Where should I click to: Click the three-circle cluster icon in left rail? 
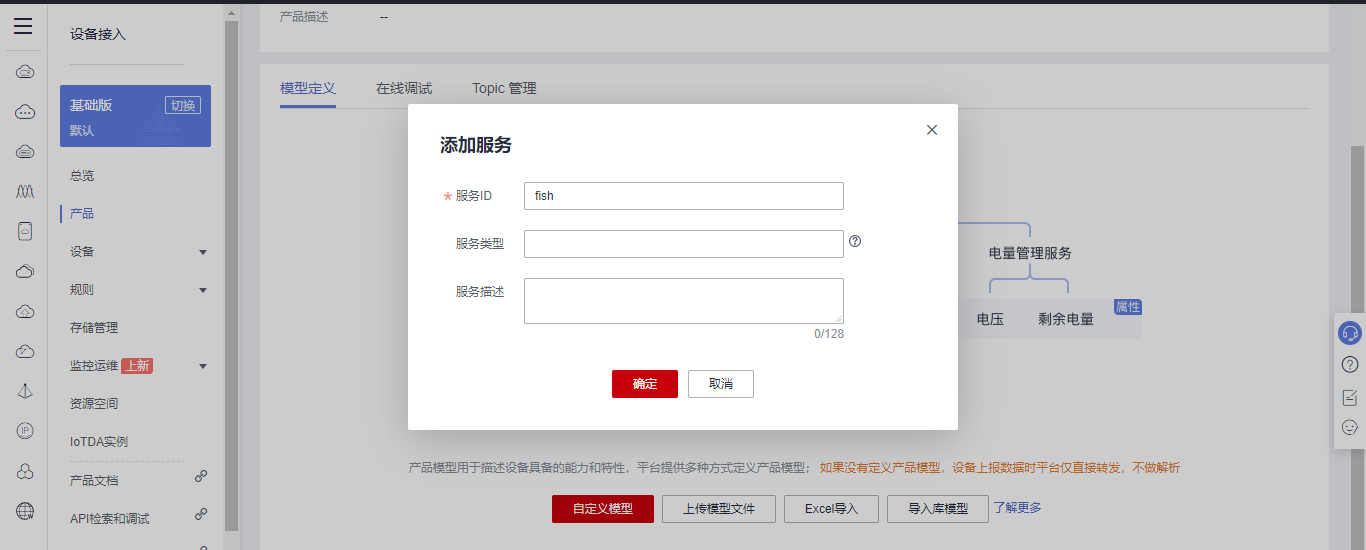point(25,471)
